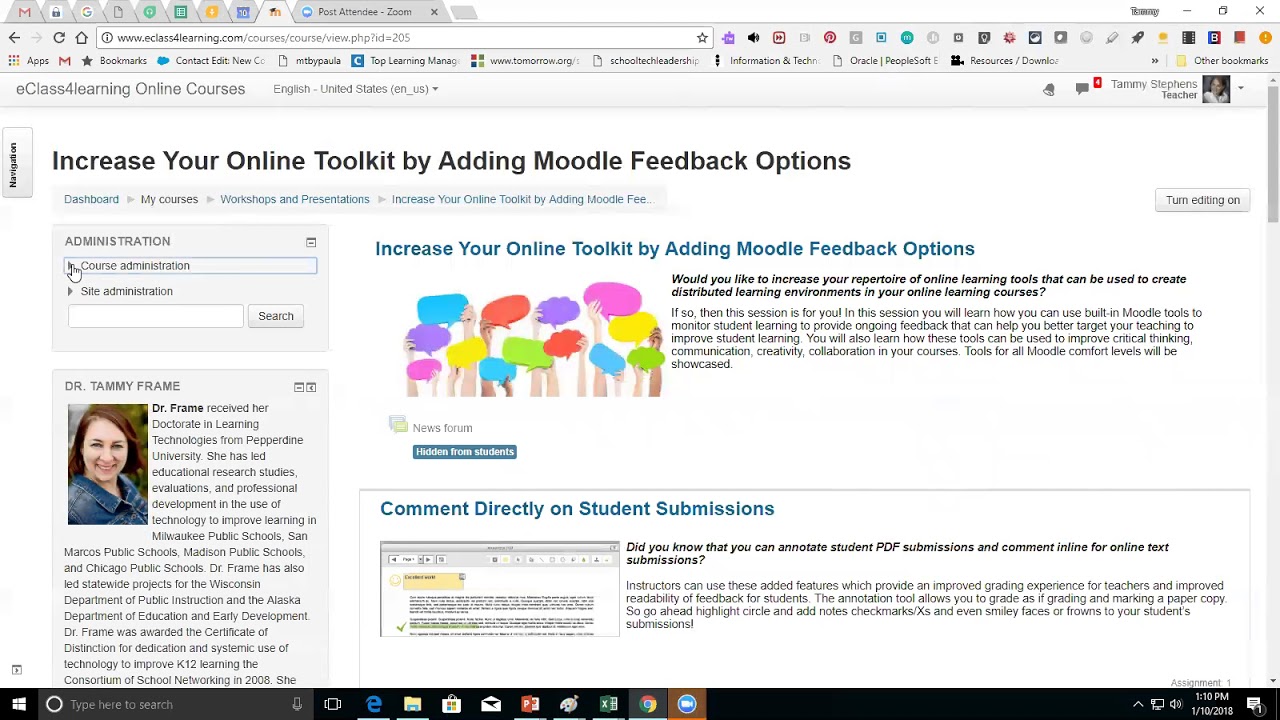Open the News forum icon
Viewport: 1280px width, 720px height.
pyautogui.click(x=398, y=426)
